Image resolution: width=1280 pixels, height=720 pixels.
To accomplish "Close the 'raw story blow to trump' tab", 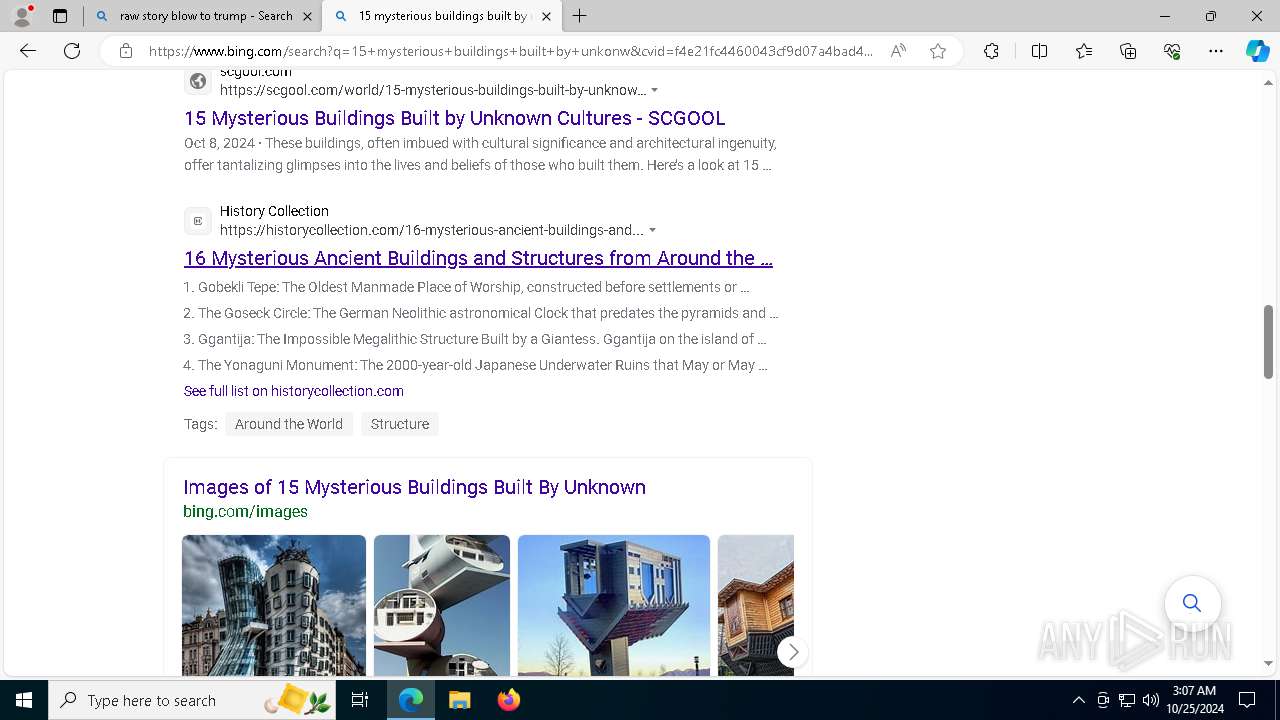I will (x=307, y=16).
